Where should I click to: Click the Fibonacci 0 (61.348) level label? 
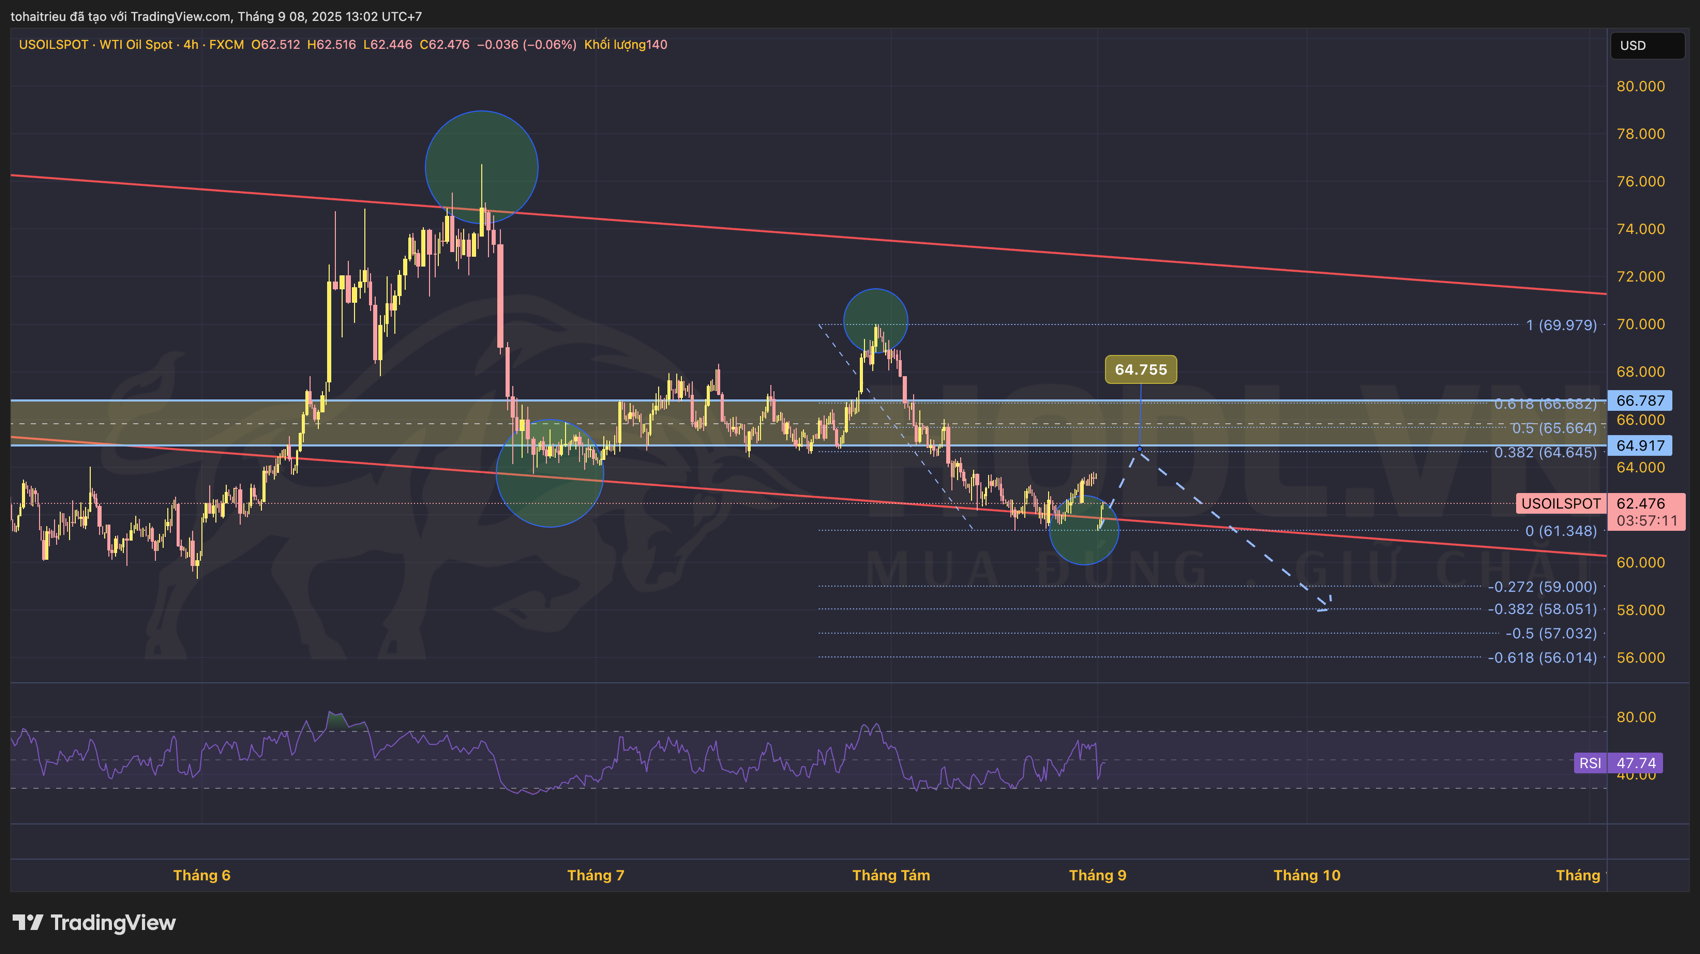1560,531
